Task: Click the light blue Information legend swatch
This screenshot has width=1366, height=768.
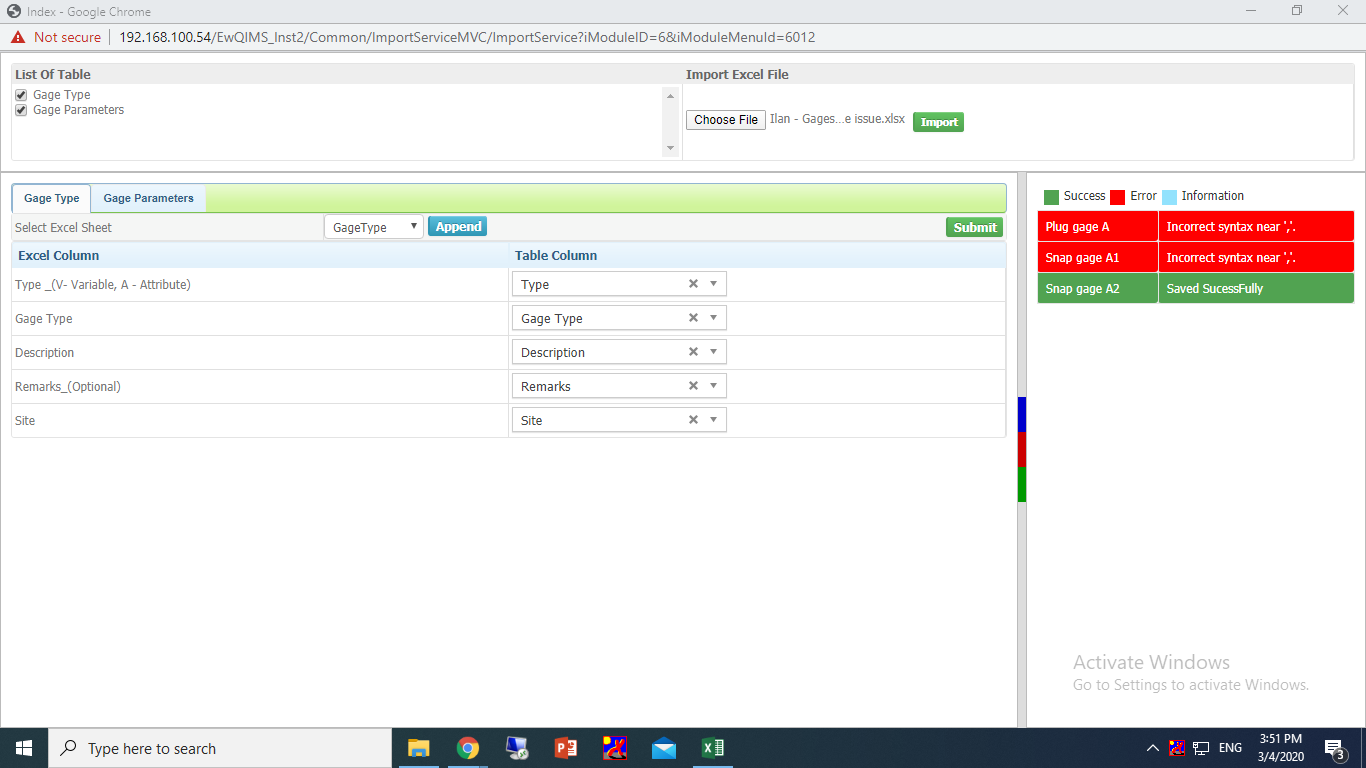Action: point(1170,197)
